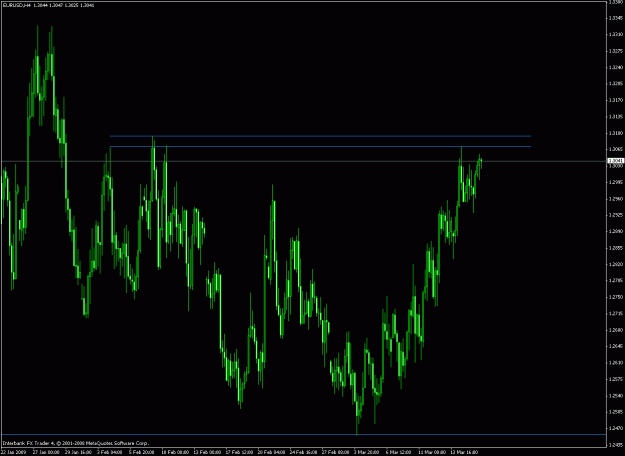Click the 1.3275 price scale label
This screenshot has width=625, height=456.
[x=615, y=51]
